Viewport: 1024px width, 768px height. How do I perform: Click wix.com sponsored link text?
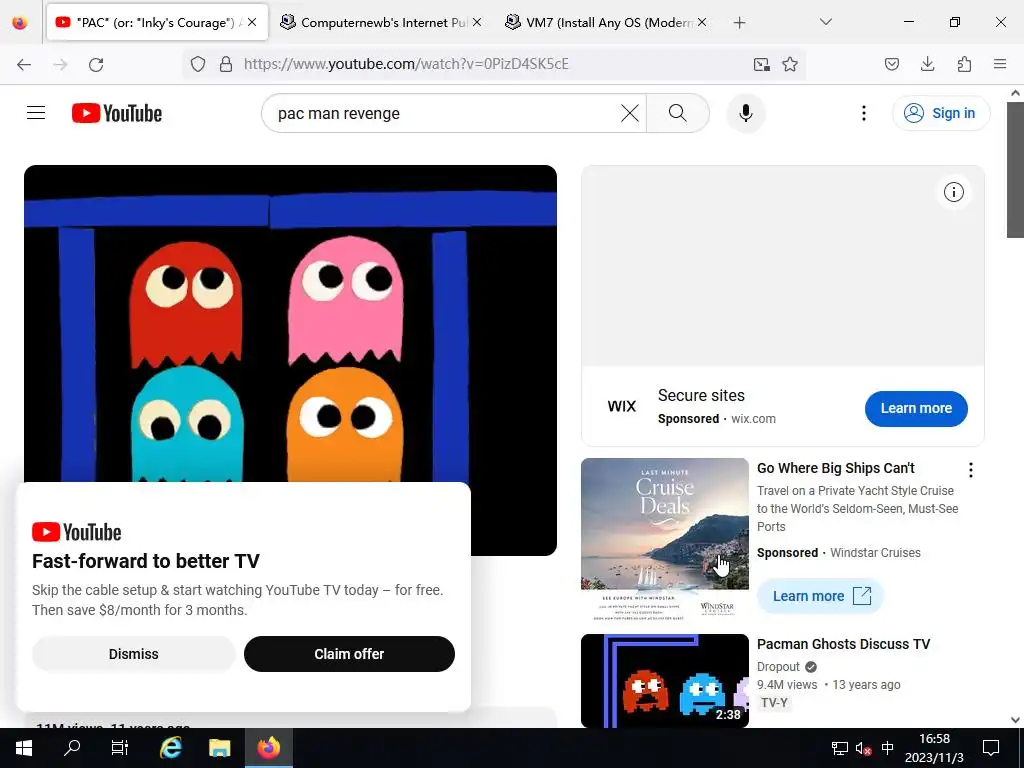point(753,419)
